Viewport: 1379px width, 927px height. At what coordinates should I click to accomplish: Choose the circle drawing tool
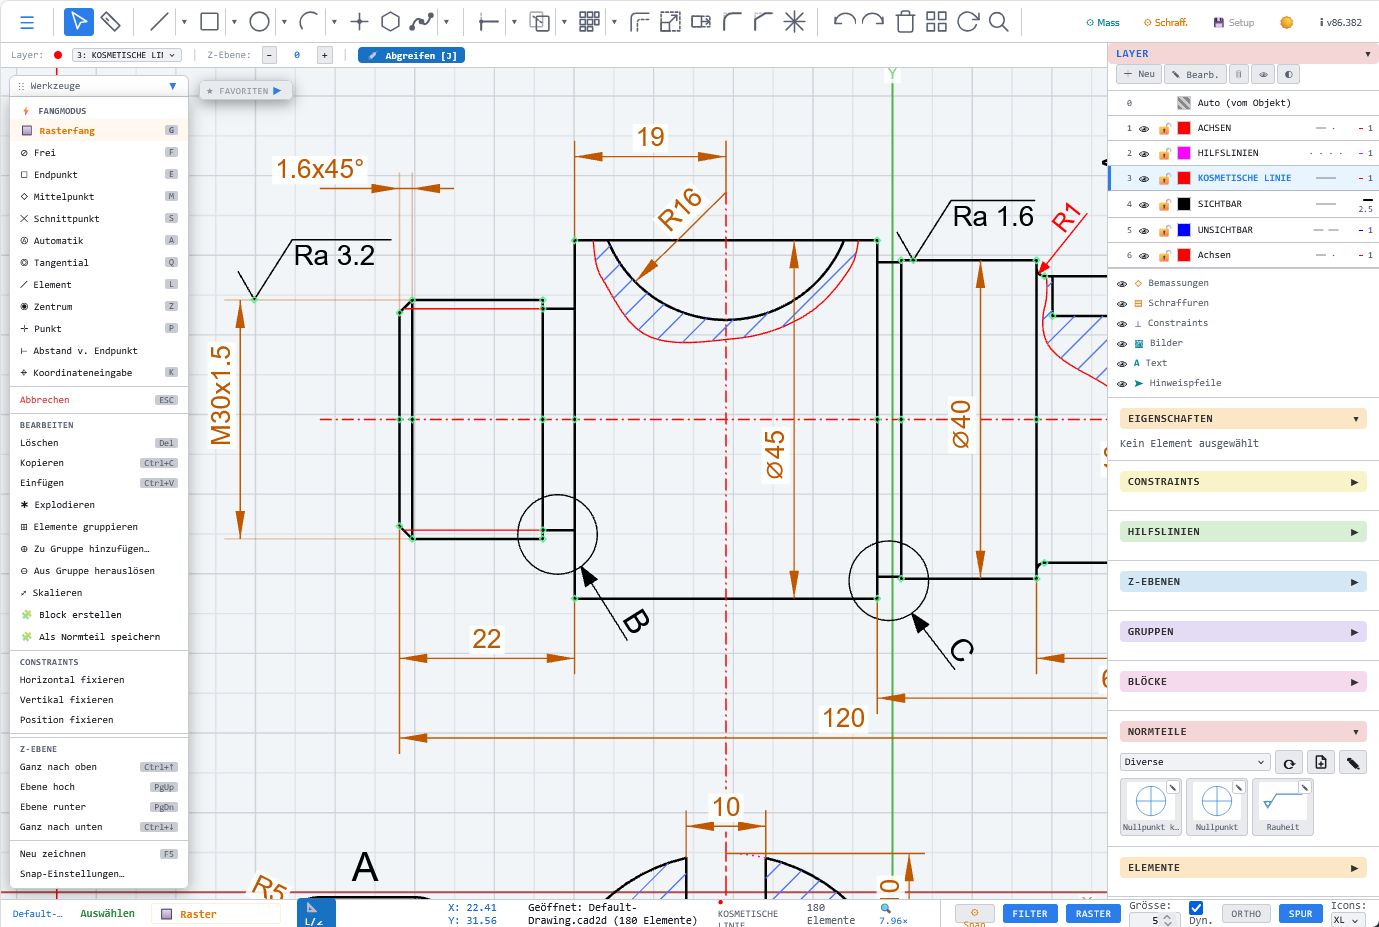[x=259, y=22]
